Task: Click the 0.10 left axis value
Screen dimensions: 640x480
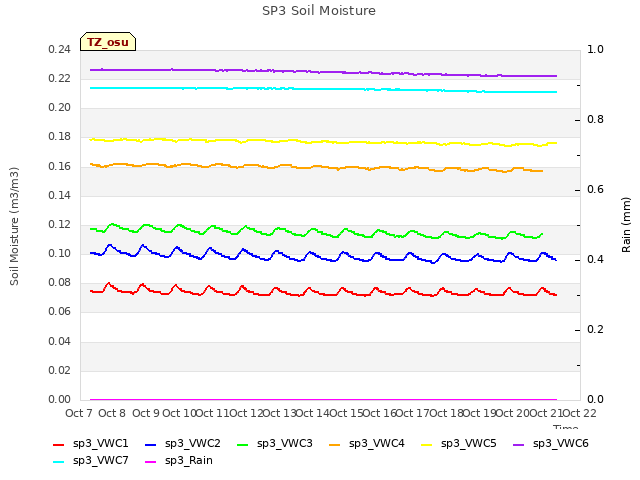Action: (x=60, y=253)
